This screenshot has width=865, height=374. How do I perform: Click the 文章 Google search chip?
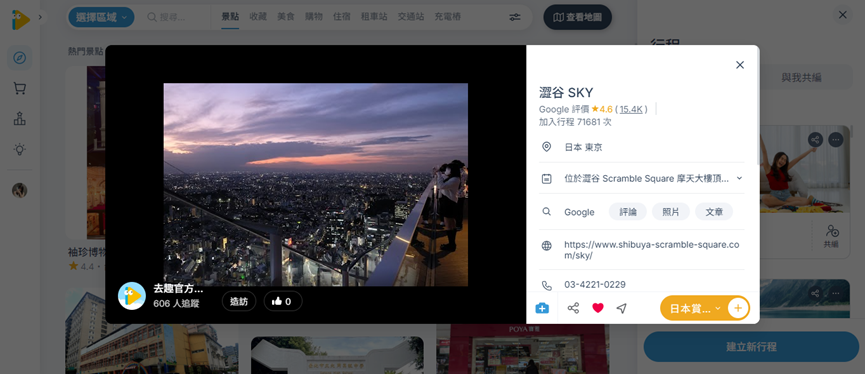714,212
